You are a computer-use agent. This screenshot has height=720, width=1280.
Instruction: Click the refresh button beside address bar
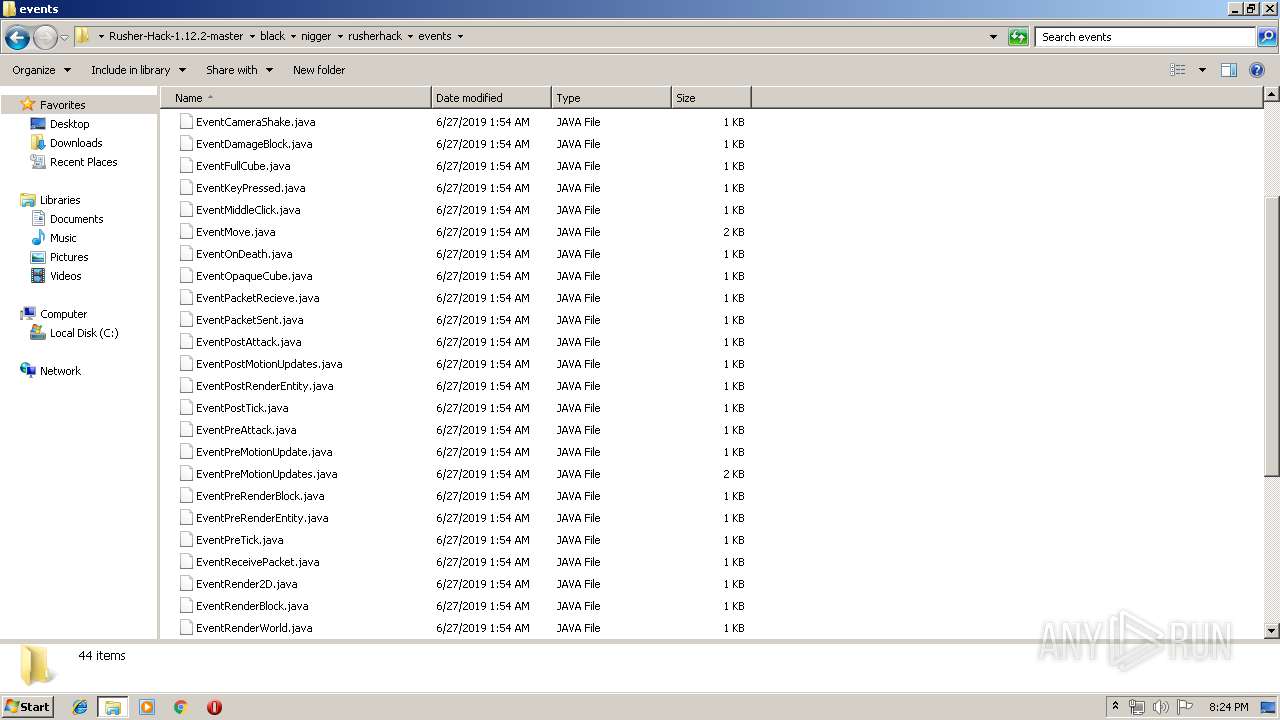(x=1018, y=37)
